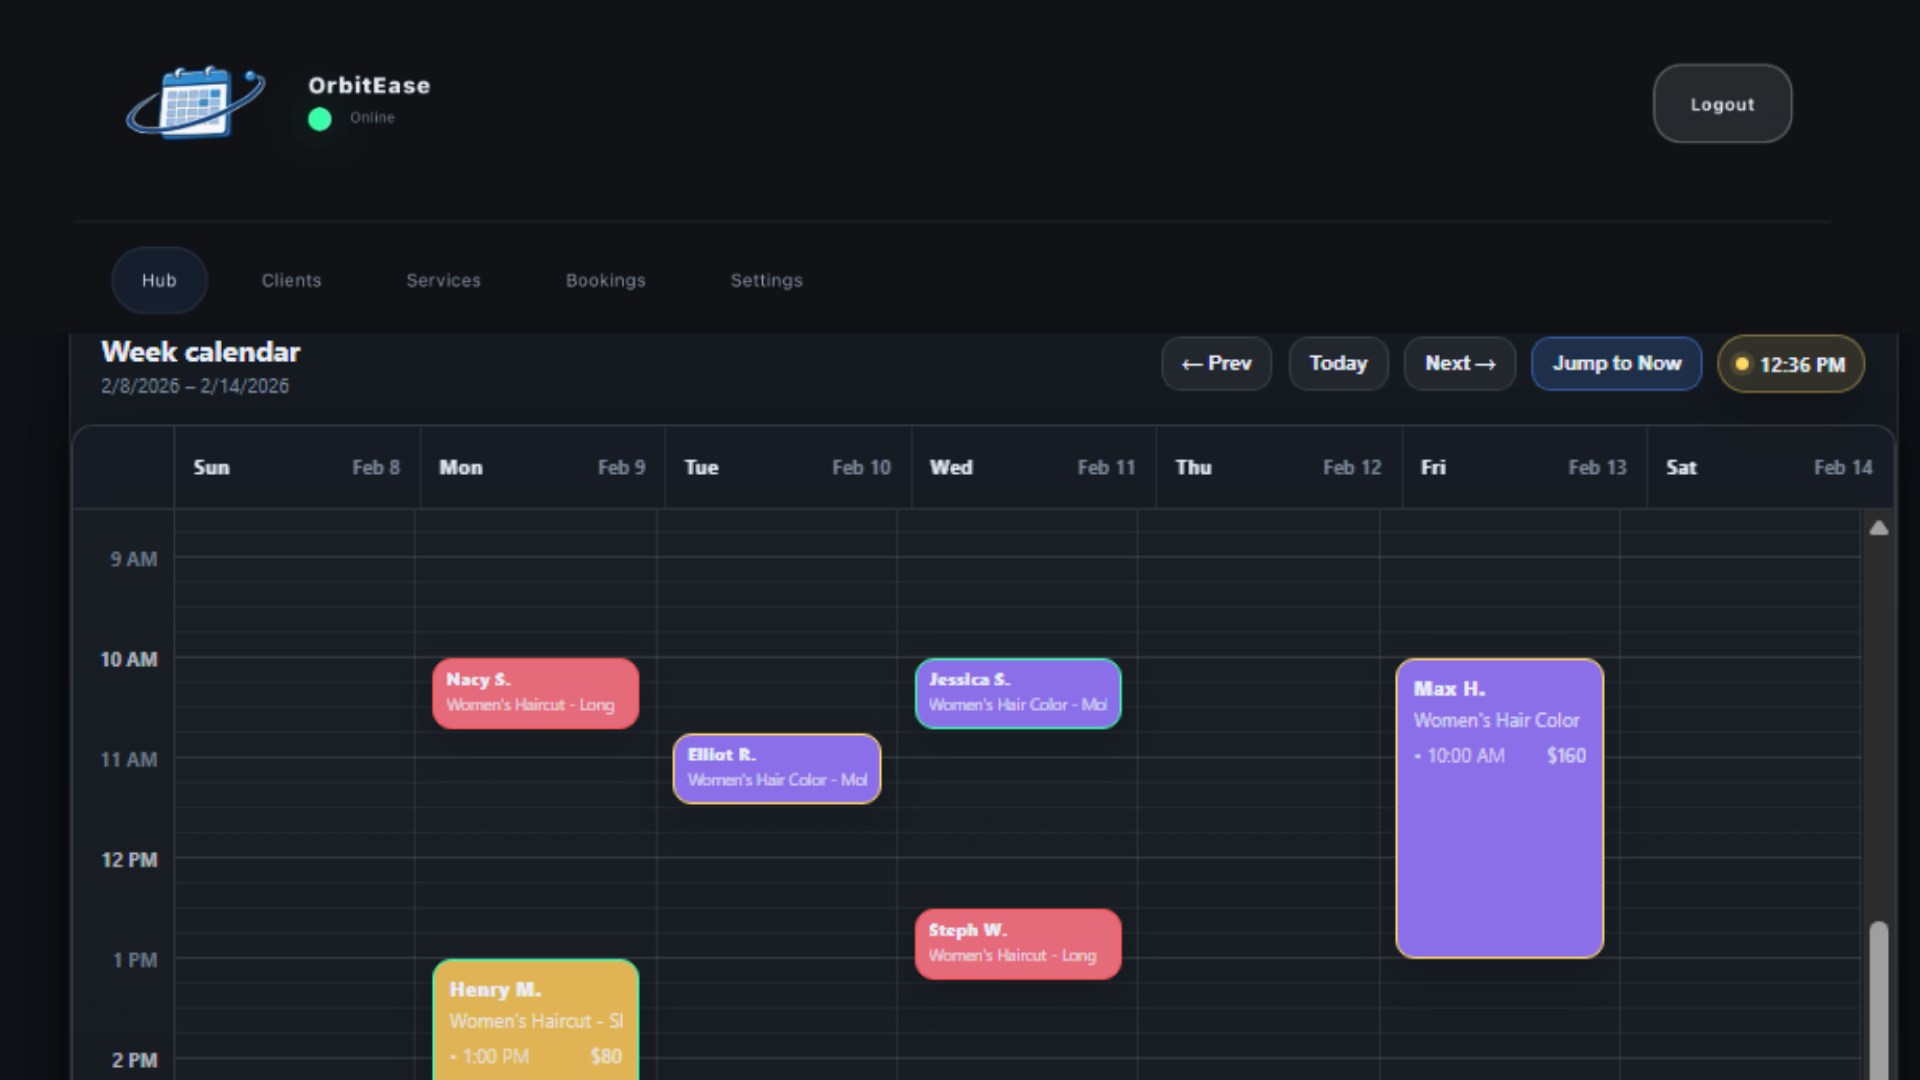1920x1080 pixels.
Task: Click the 9 AM time label
Action: click(x=134, y=560)
